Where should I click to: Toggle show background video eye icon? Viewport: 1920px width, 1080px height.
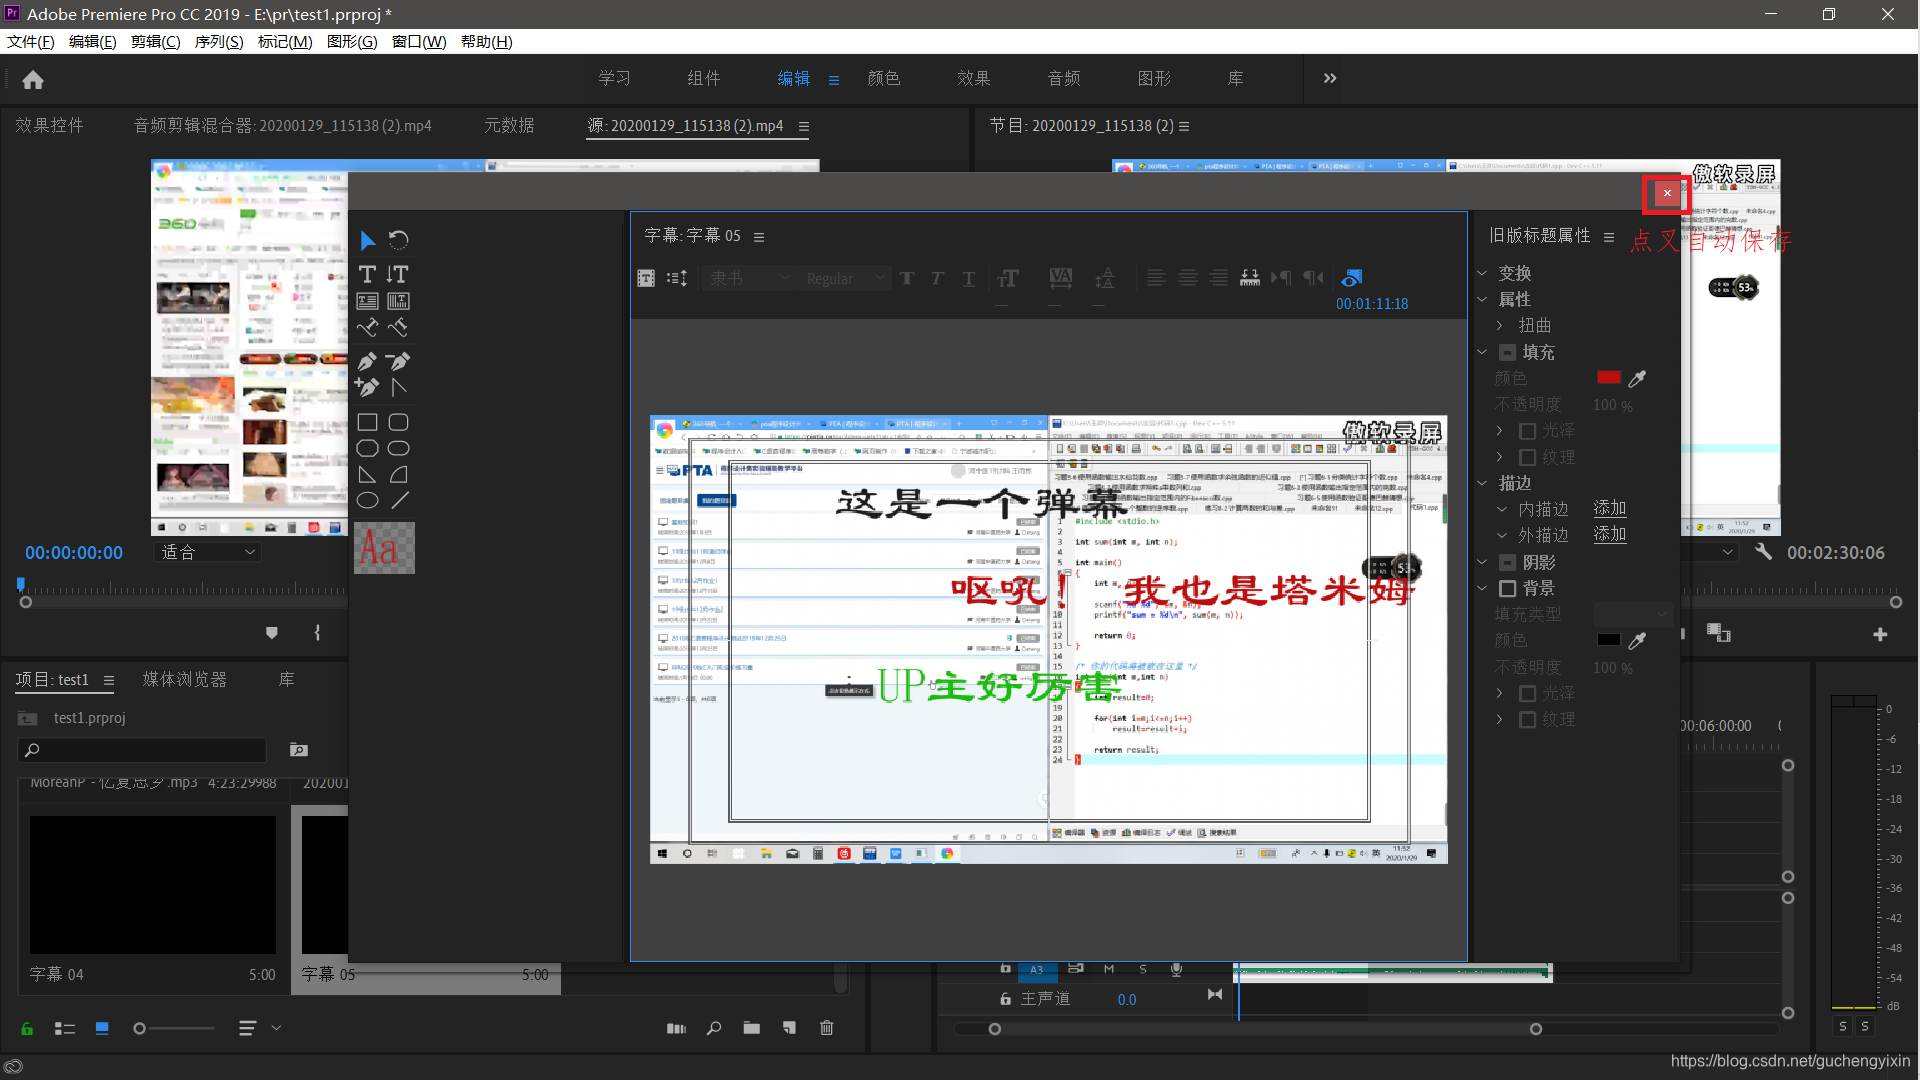pyautogui.click(x=1352, y=278)
